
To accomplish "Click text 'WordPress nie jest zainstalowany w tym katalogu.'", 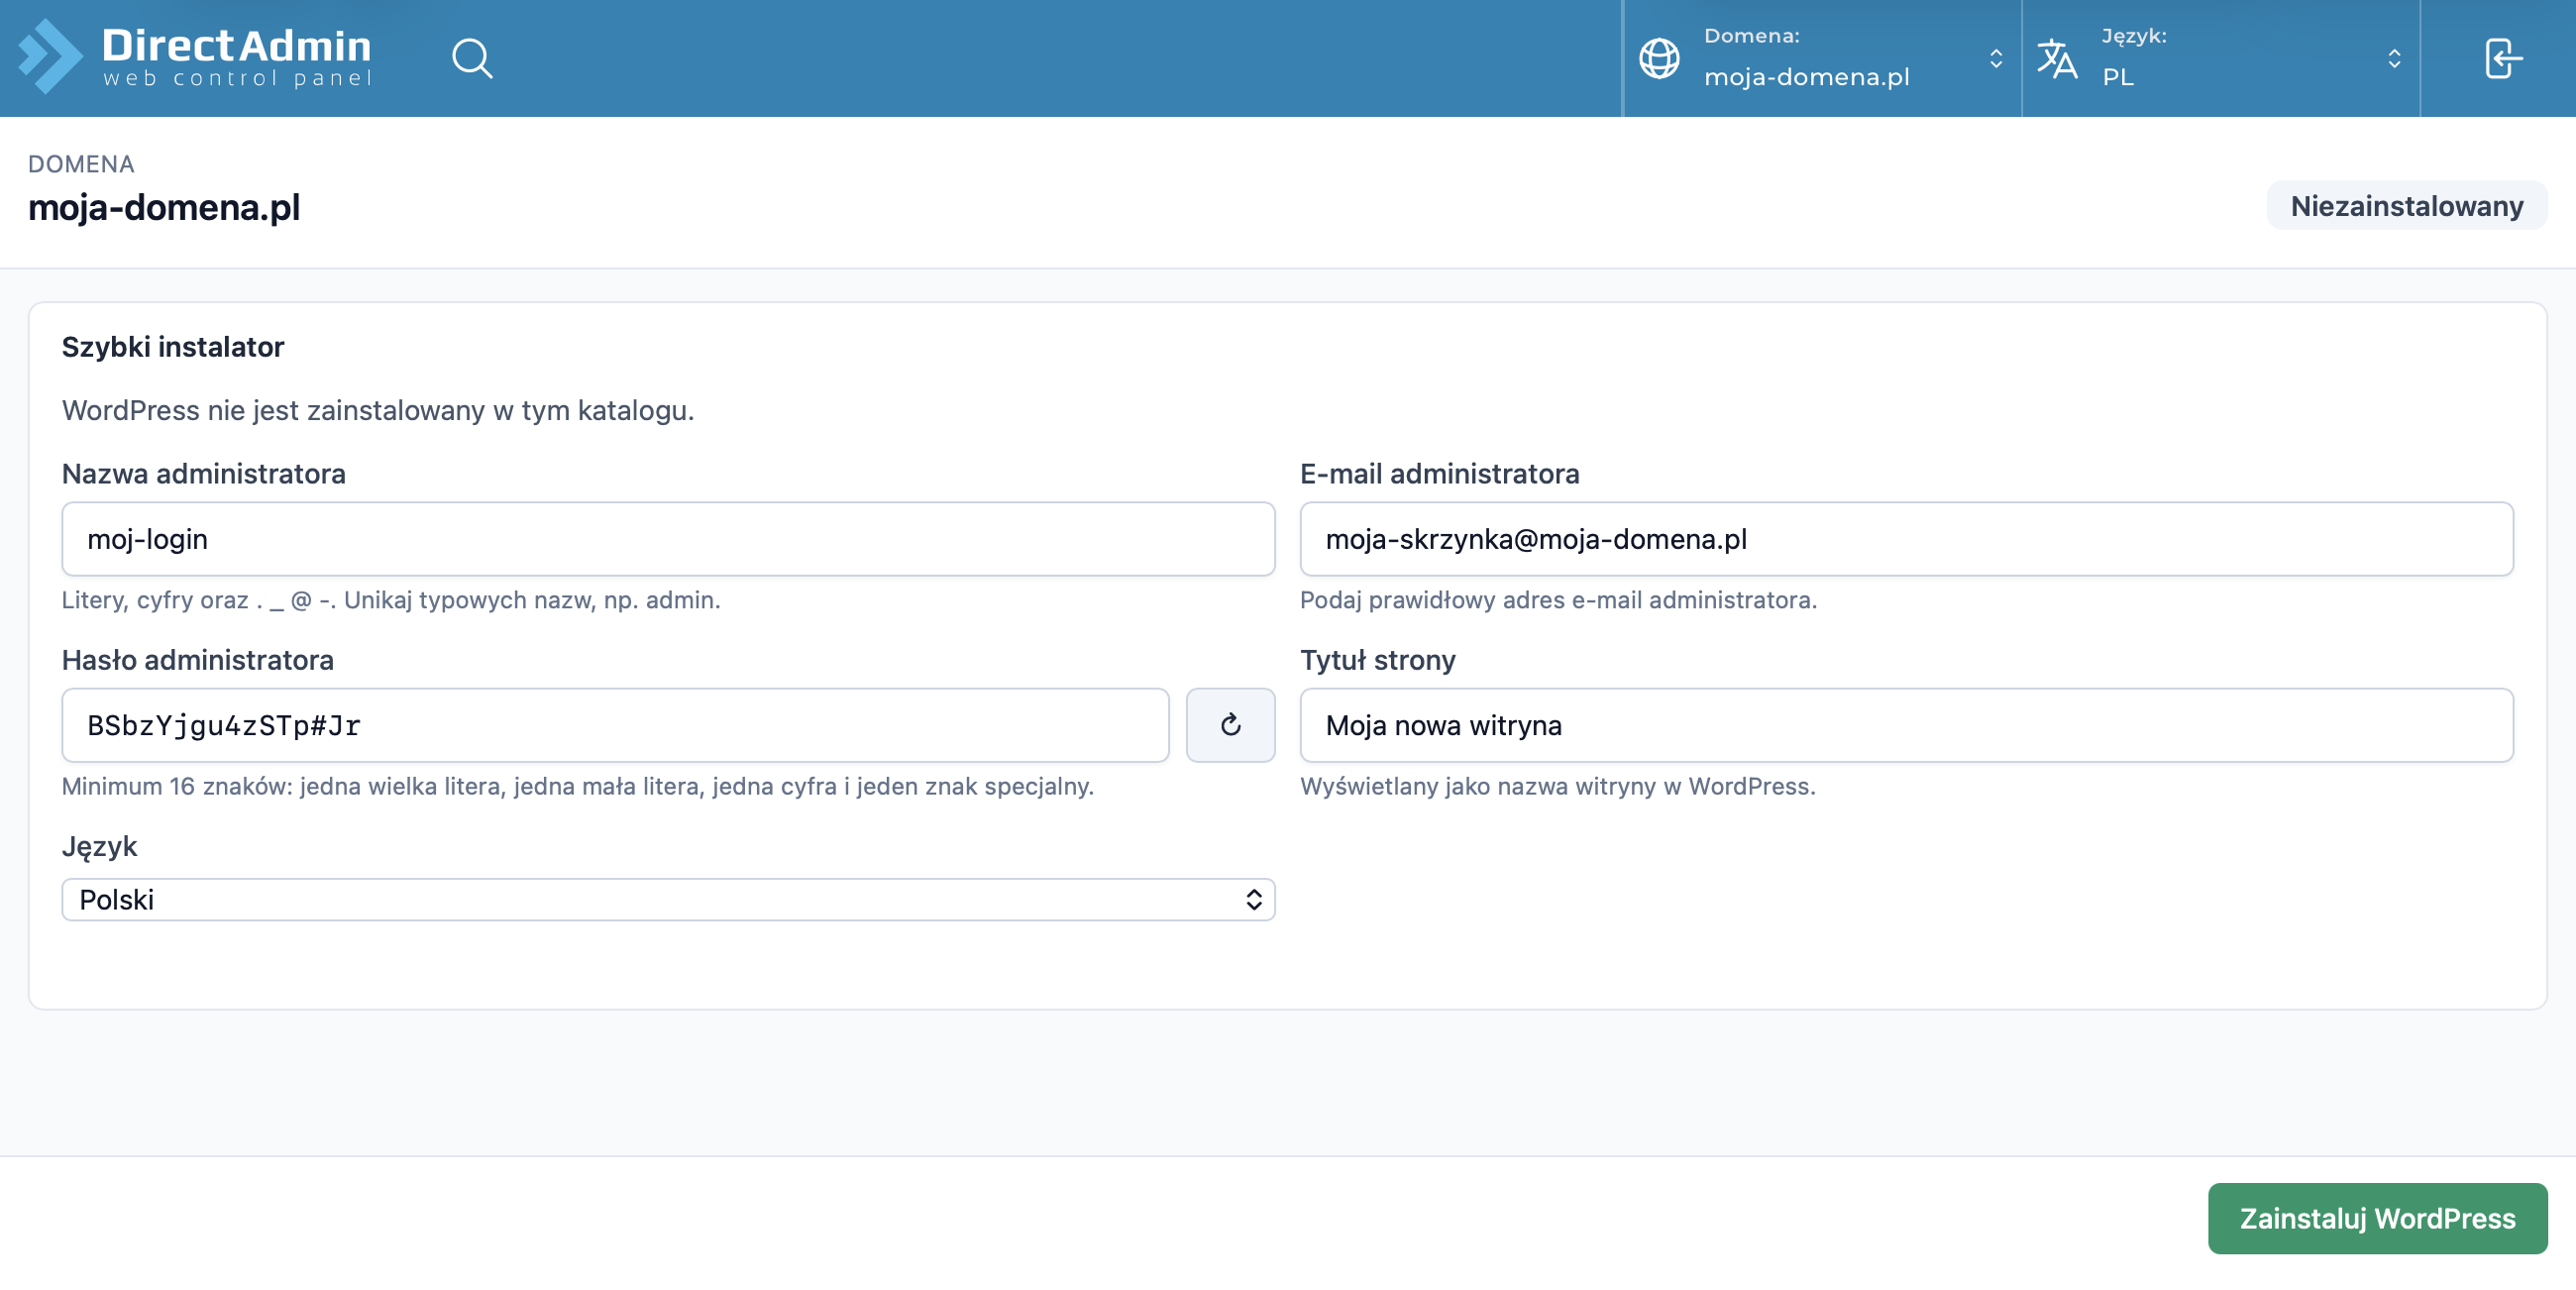I will 378,410.
